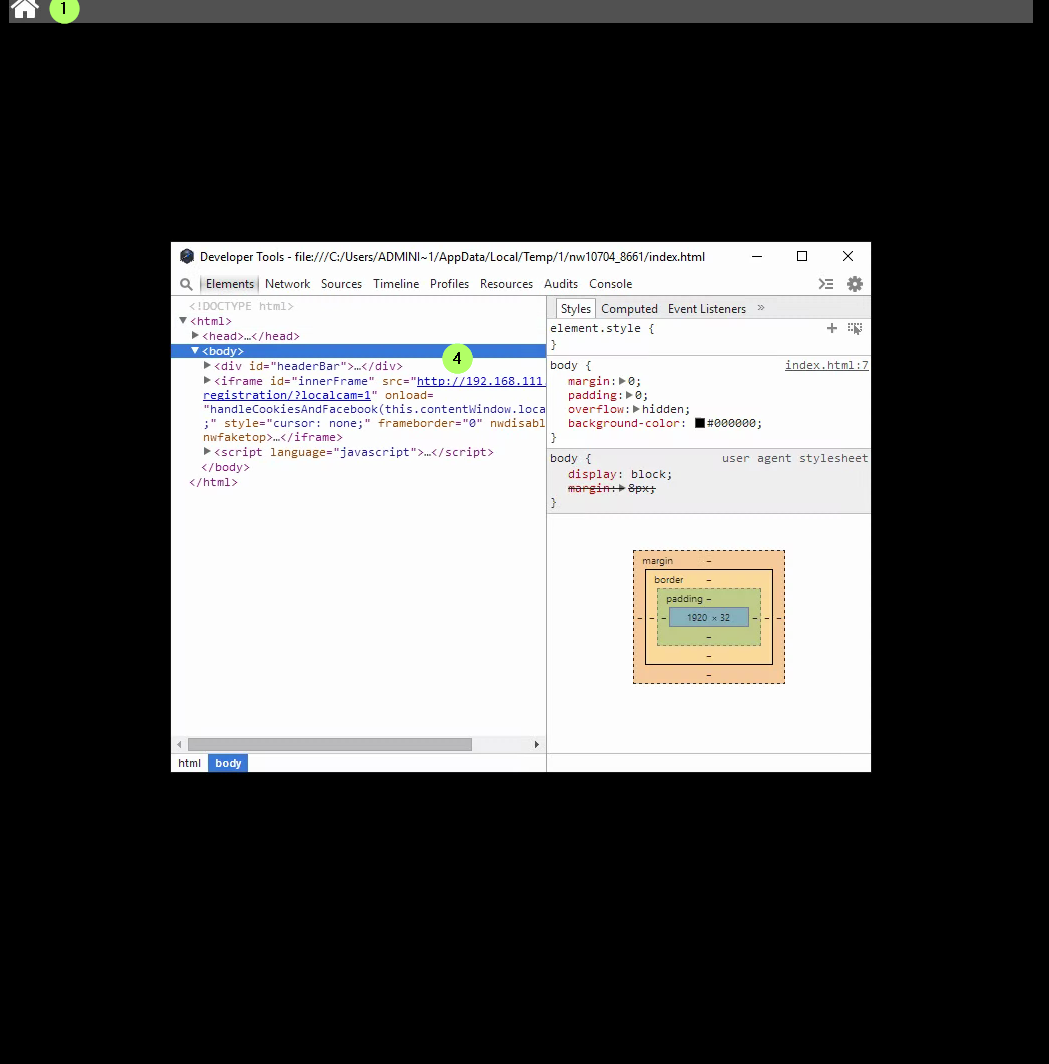This screenshot has width=1049, height=1064.
Task: Click the margin label in the box model
Action: click(657, 561)
